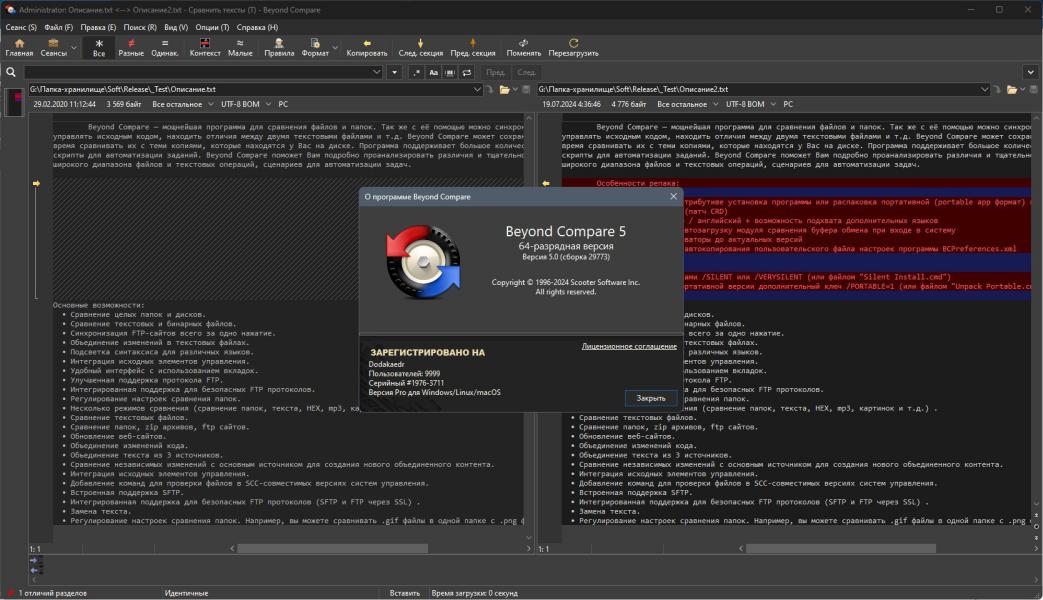The width and height of the screenshot is (1043, 600).
Task: Click the left pane vertical scrollbar
Action: [529, 326]
